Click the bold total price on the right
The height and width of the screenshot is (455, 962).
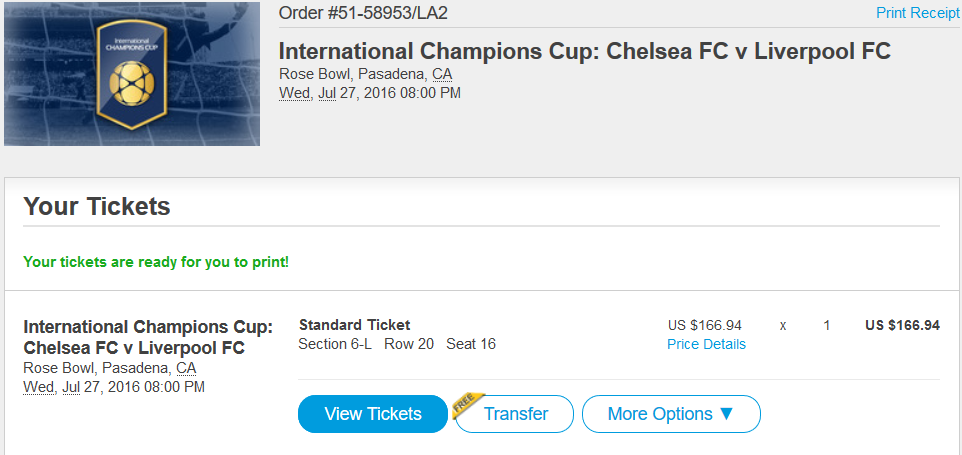tap(902, 325)
